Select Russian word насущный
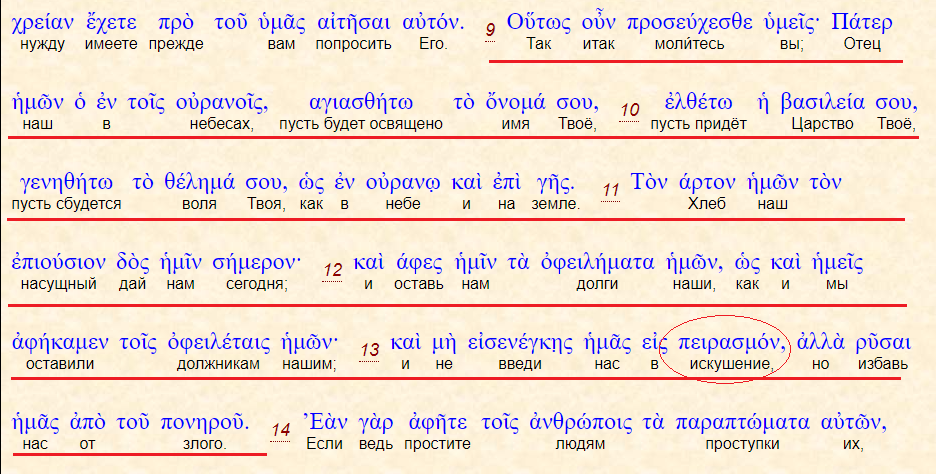 [x=58, y=284]
